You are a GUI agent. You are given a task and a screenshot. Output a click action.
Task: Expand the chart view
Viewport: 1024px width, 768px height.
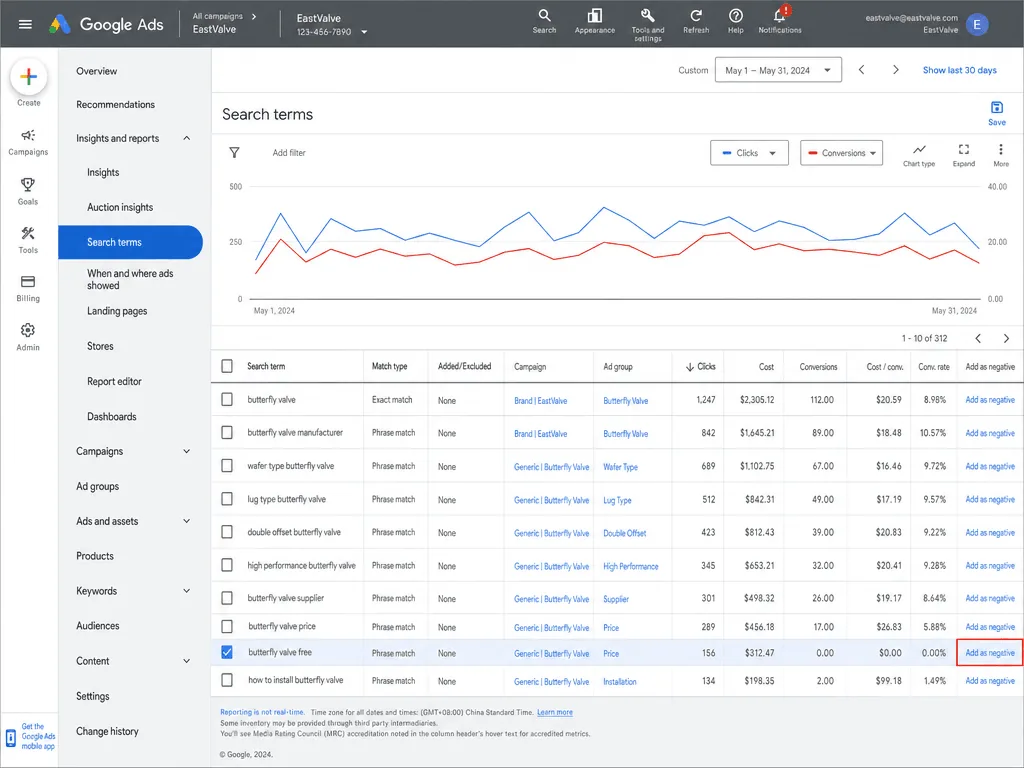(x=963, y=155)
